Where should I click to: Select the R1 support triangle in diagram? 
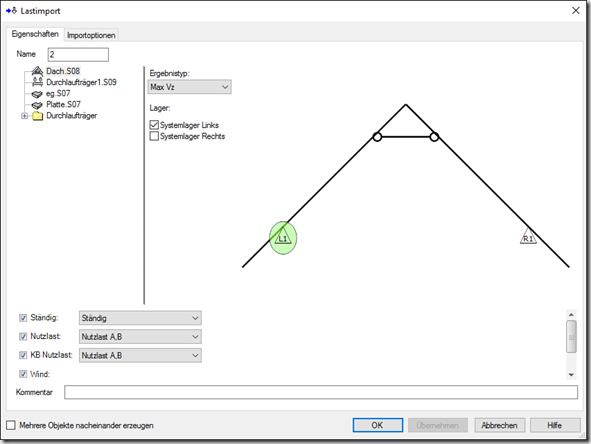pyautogui.click(x=528, y=237)
